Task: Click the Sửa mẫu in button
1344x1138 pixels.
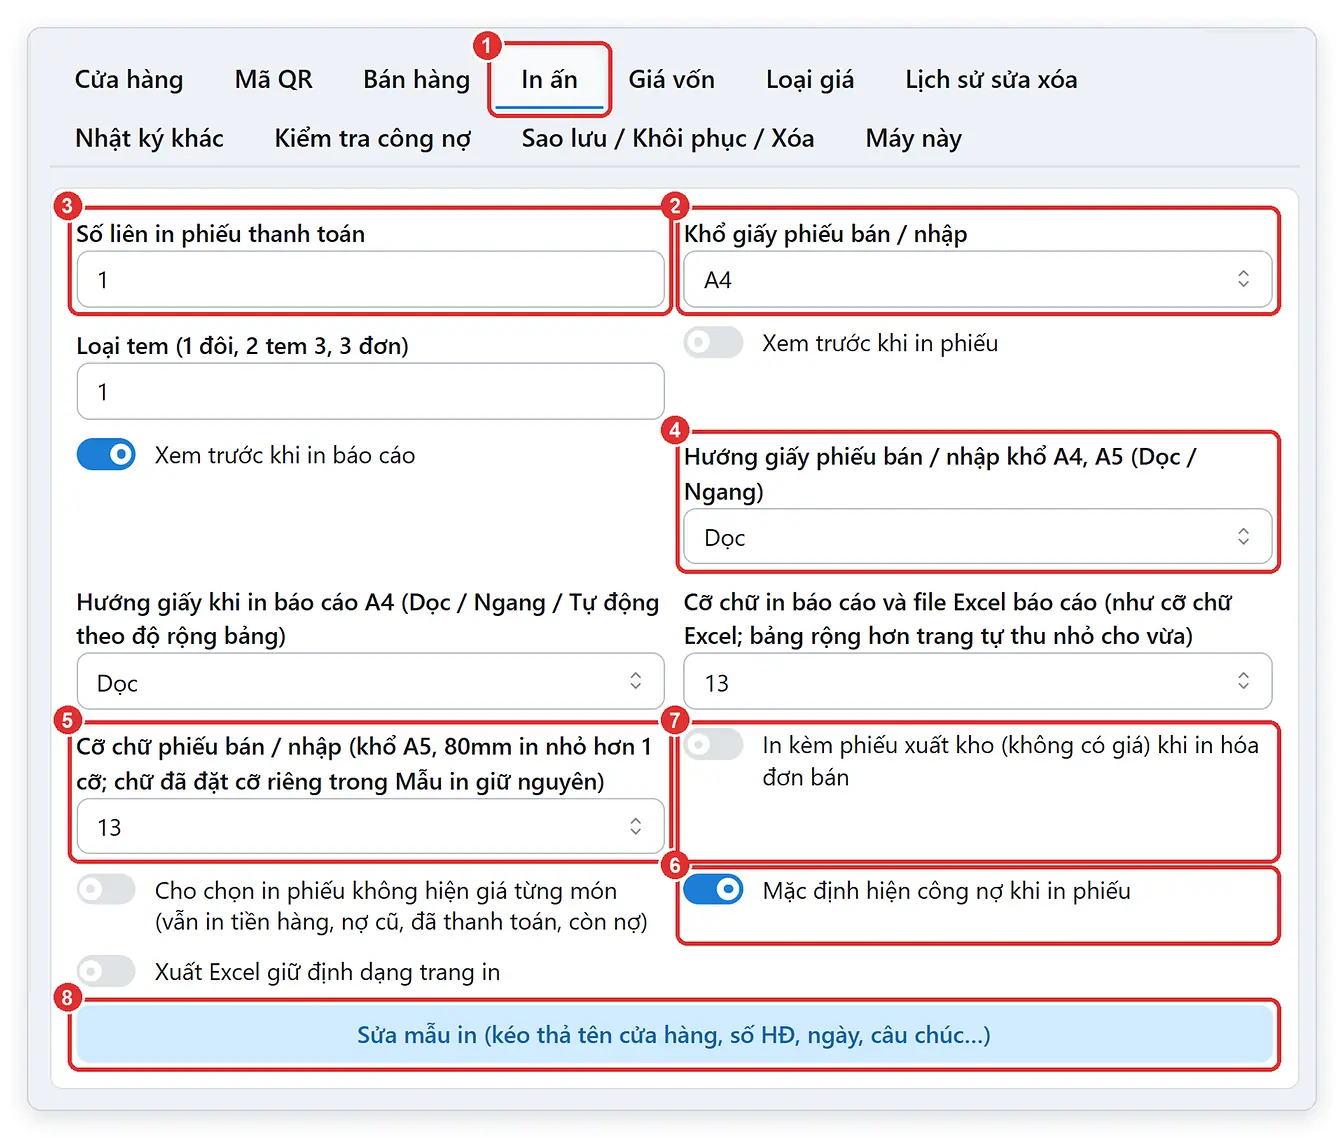Action: pyautogui.click(x=674, y=1035)
